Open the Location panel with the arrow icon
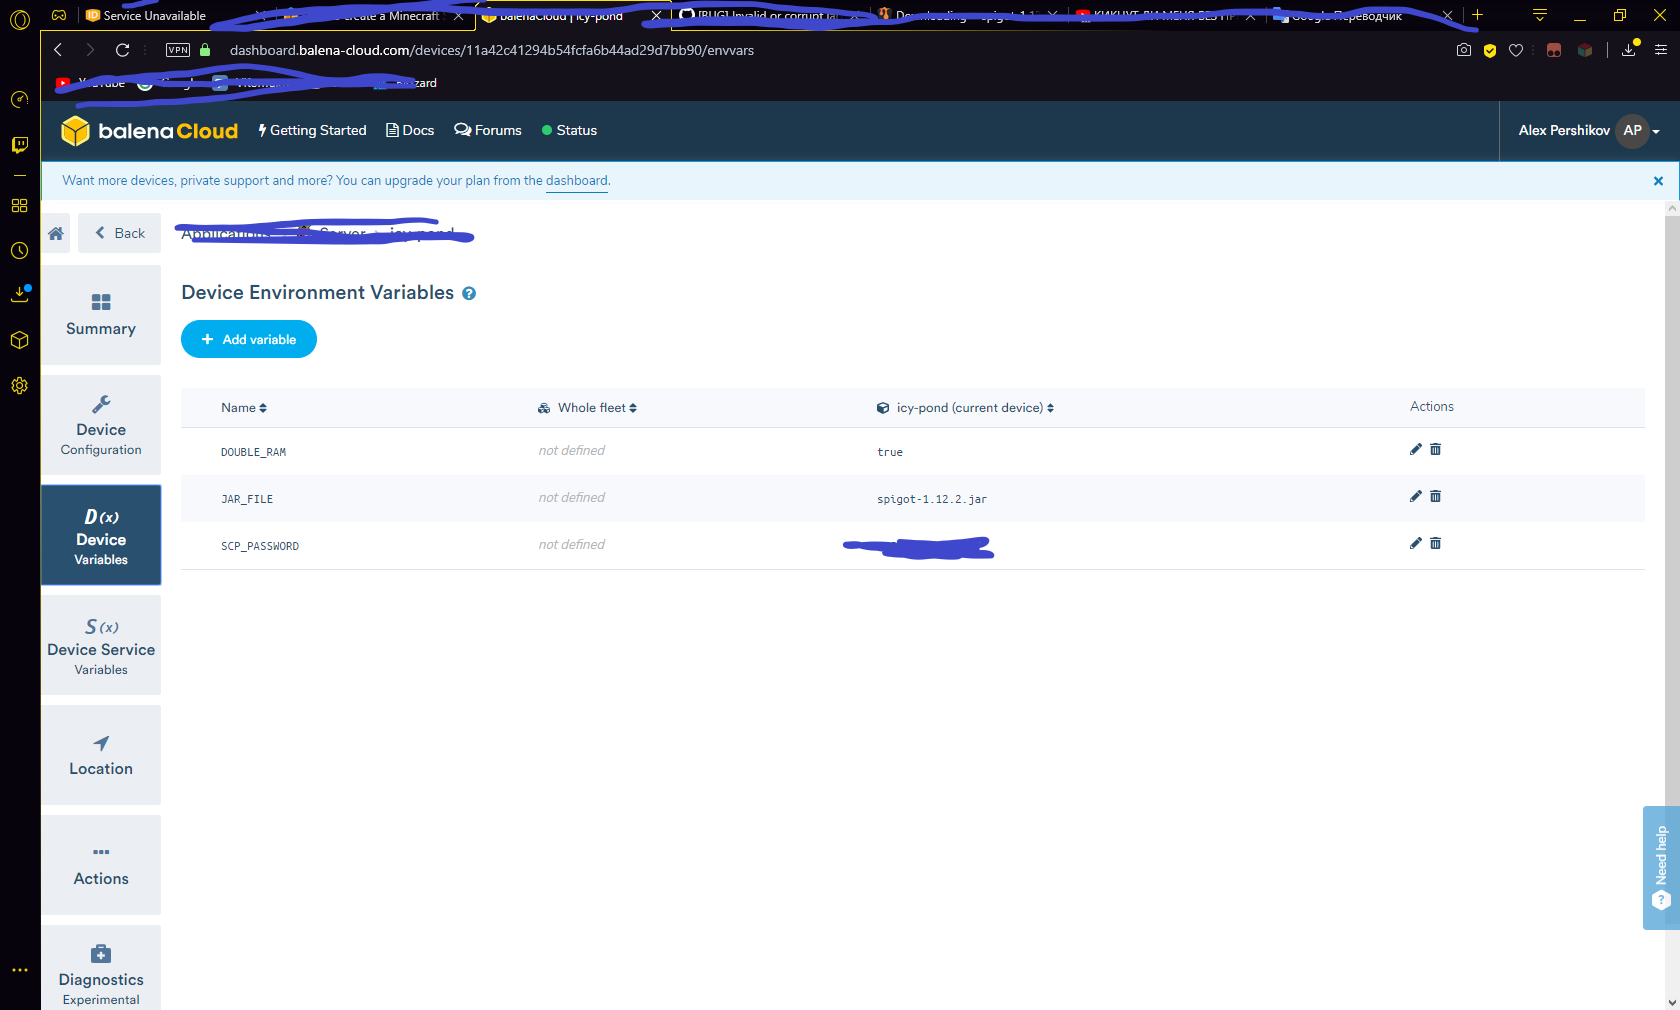Image resolution: width=1680 pixels, height=1010 pixels. (100, 755)
